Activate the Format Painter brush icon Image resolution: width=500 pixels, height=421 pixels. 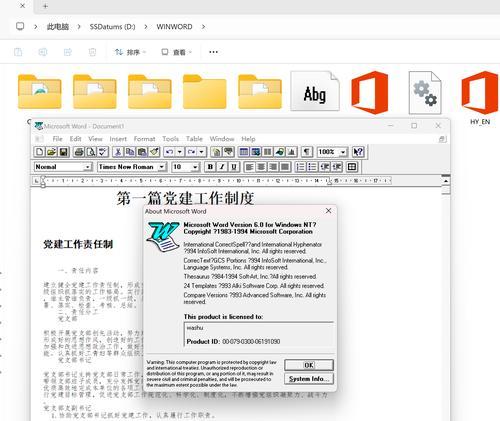(154, 152)
